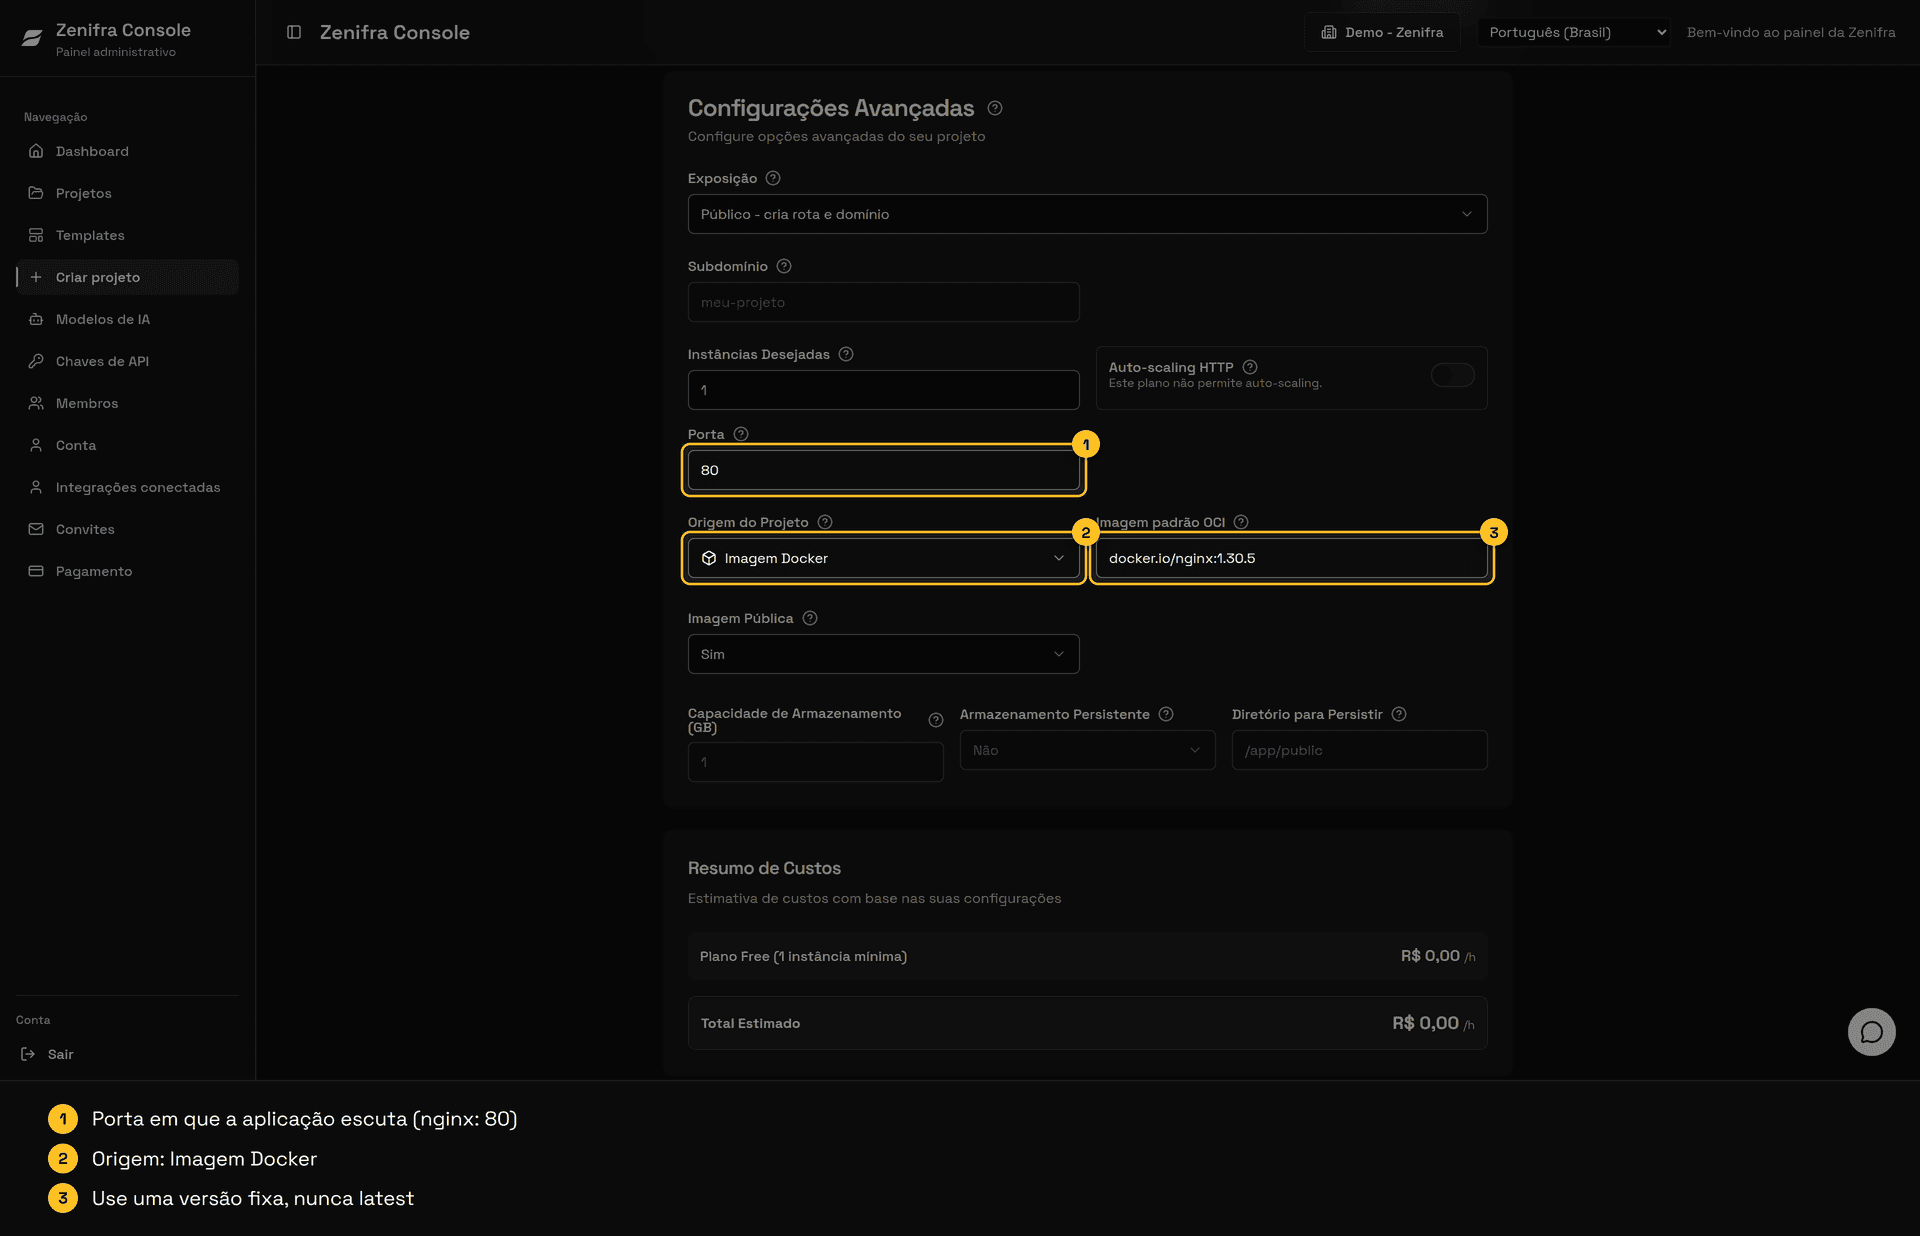
Task: Expand the Exposição dropdown
Action: (1087, 214)
